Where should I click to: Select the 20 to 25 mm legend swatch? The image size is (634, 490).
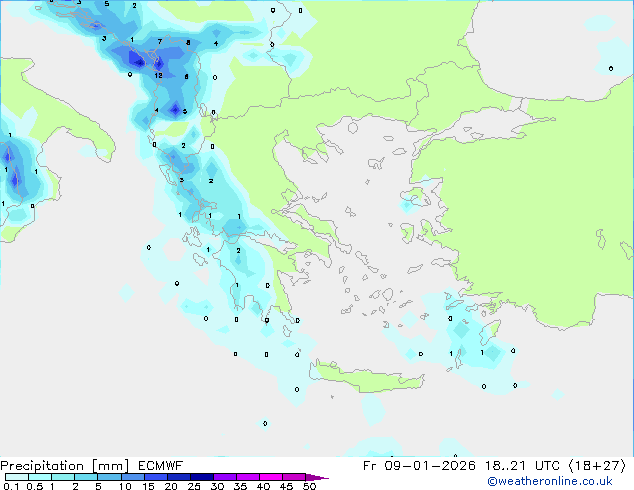point(179,477)
